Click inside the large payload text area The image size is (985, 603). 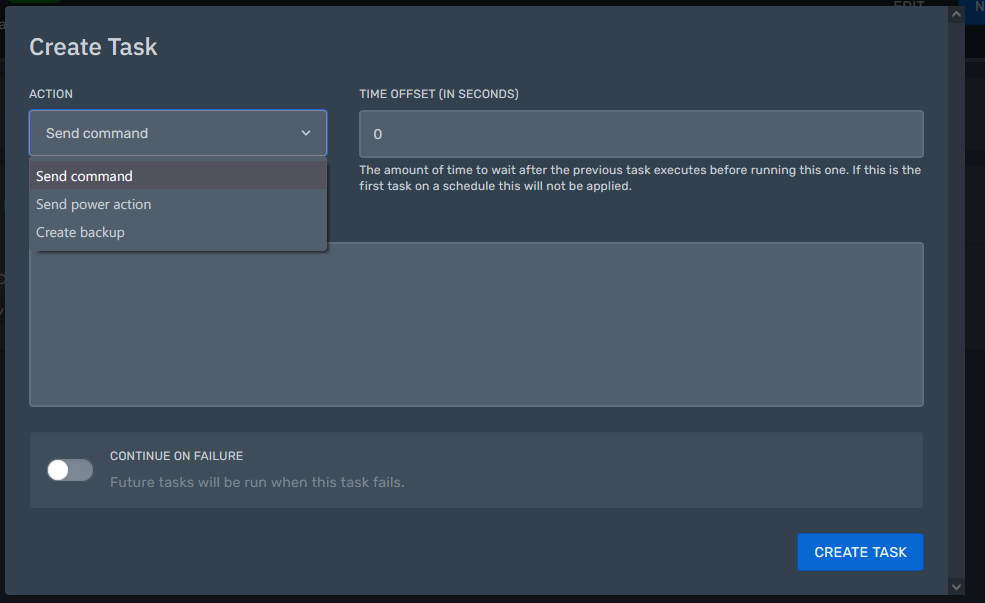coord(476,327)
